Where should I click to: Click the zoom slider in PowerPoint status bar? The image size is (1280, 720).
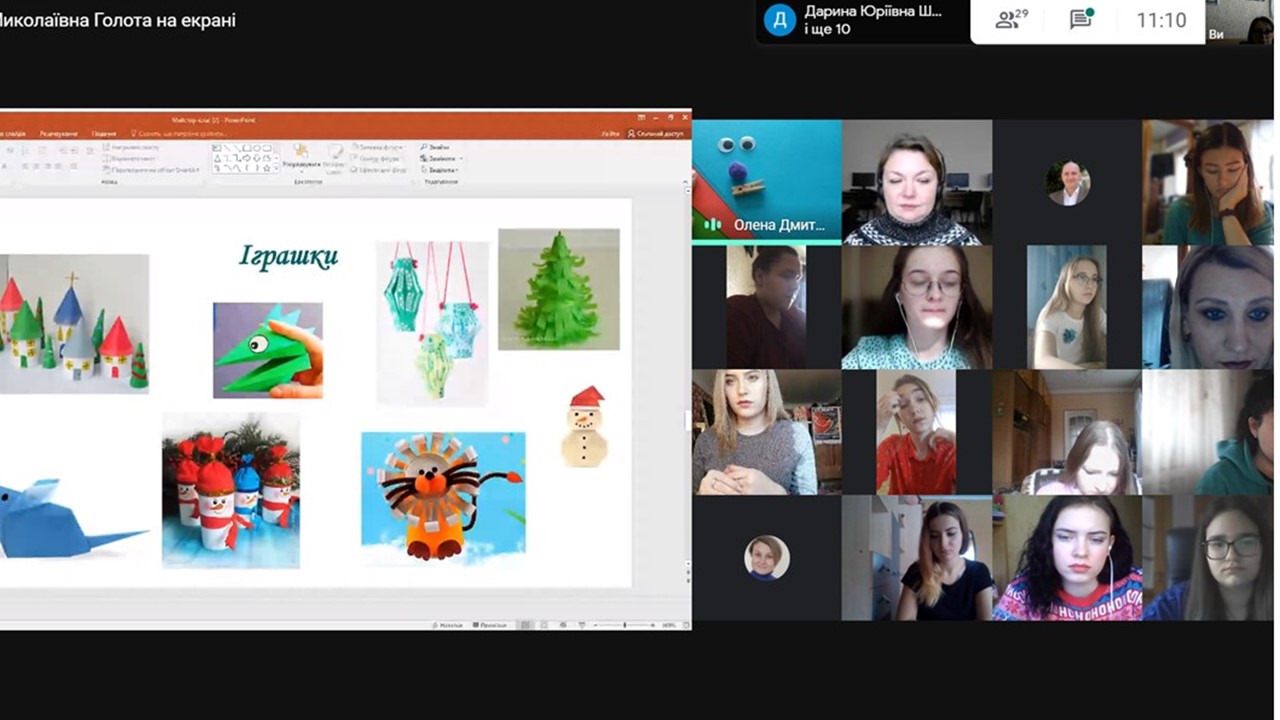point(625,625)
